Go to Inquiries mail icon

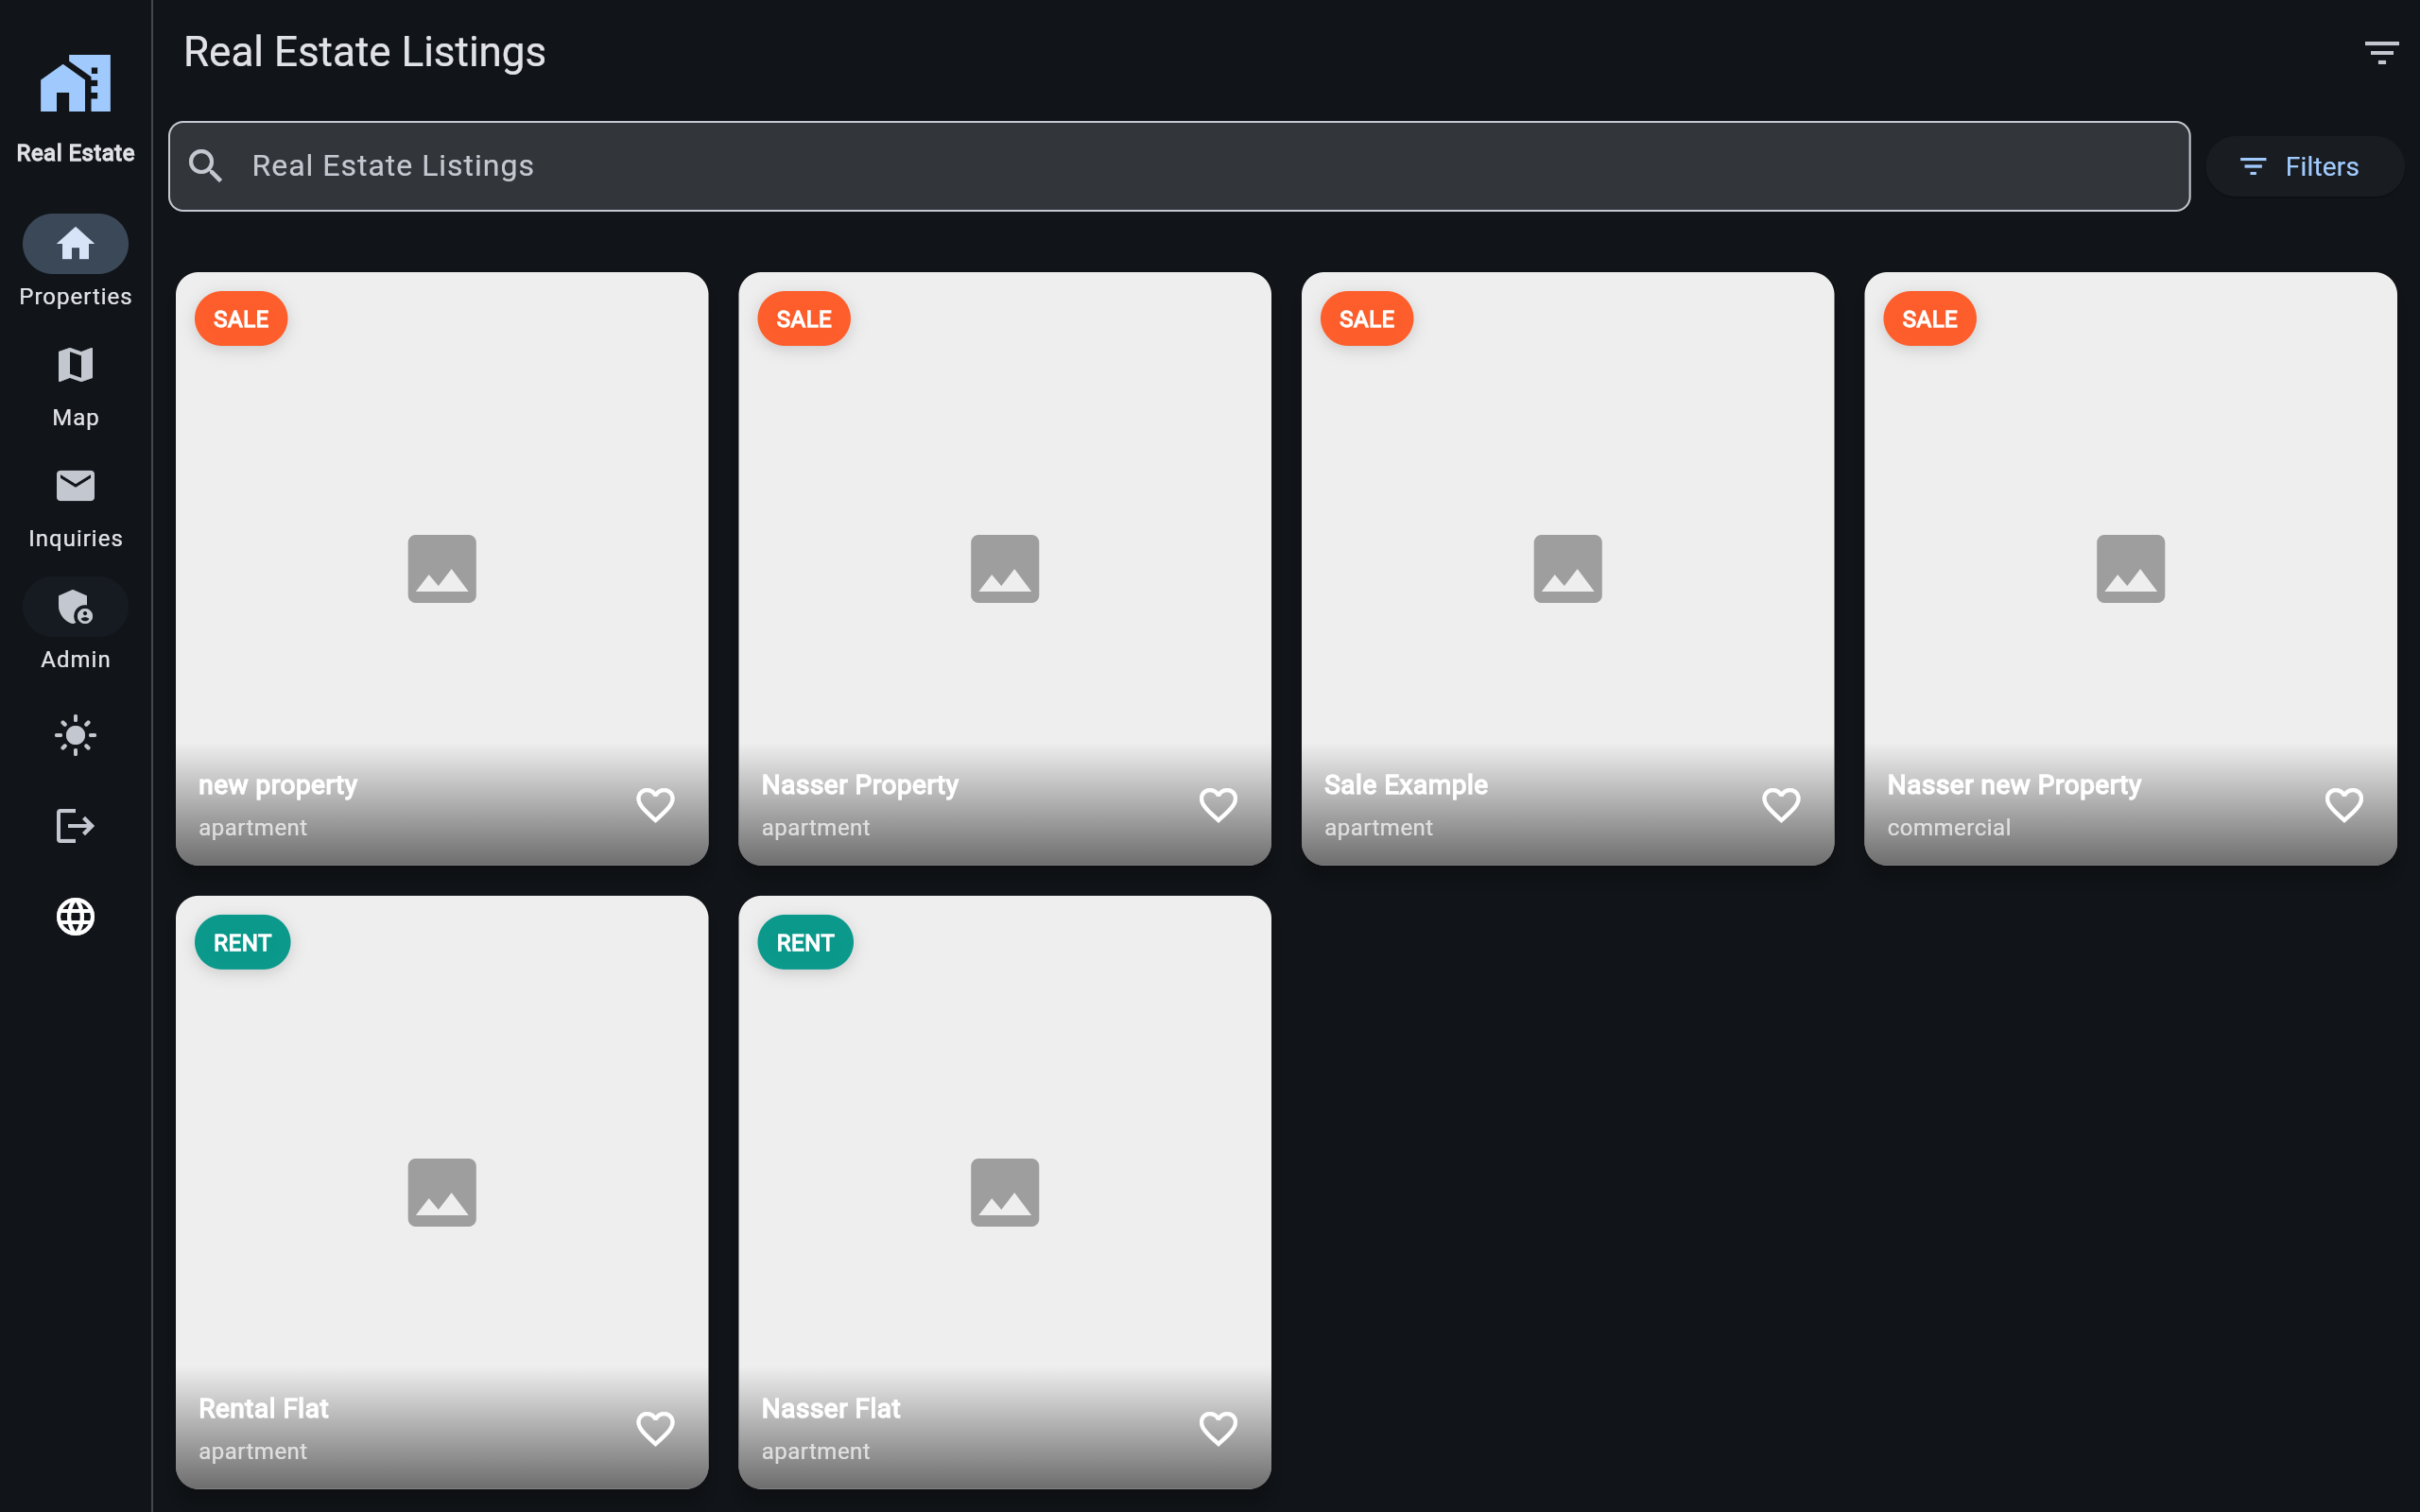75,487
